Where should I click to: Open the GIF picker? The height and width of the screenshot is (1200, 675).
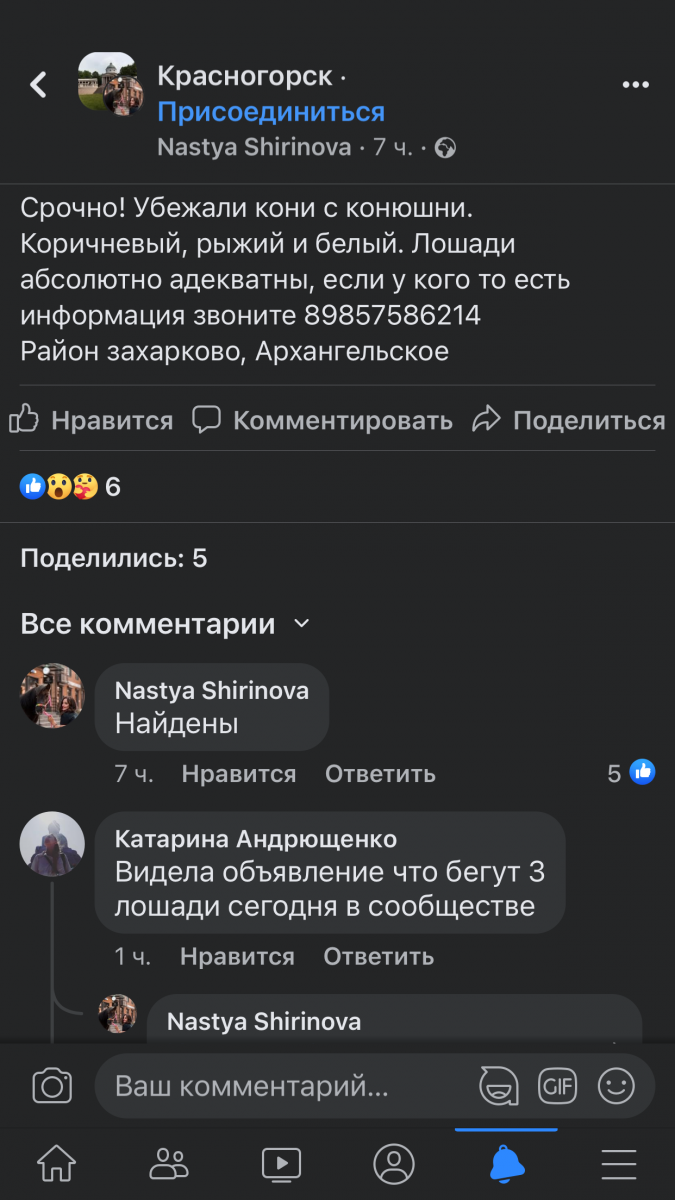click(x=557, y=1086)
